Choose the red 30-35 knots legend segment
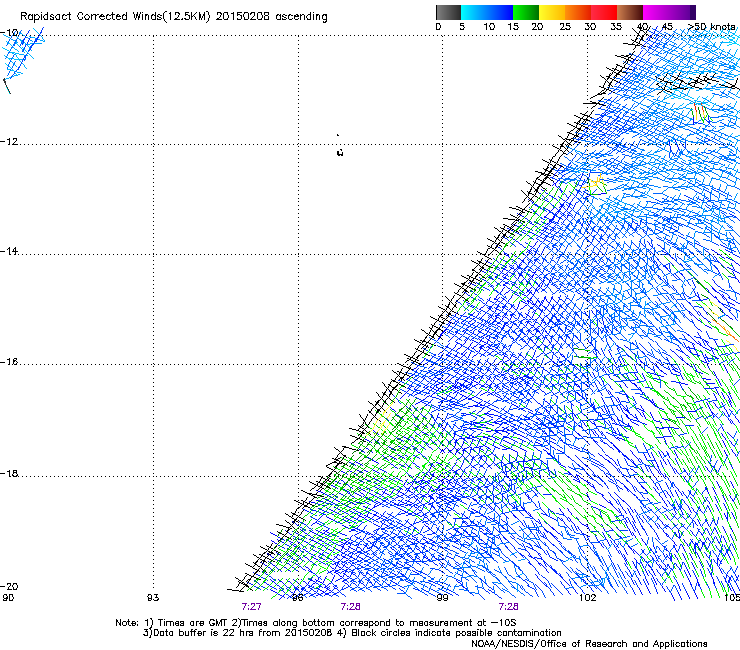This screenshot has width=740, height=650. [x=604, y=12]
